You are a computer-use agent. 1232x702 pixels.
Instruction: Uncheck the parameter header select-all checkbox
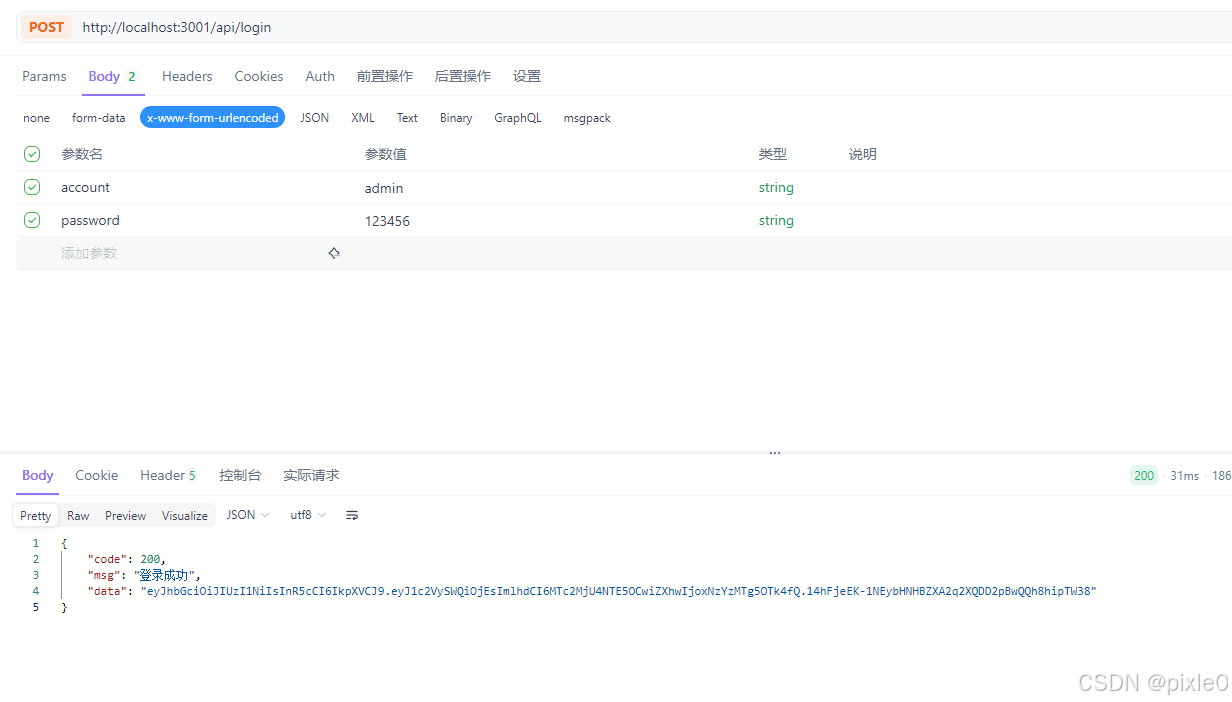pyautogui.click(x=31, y=153)
